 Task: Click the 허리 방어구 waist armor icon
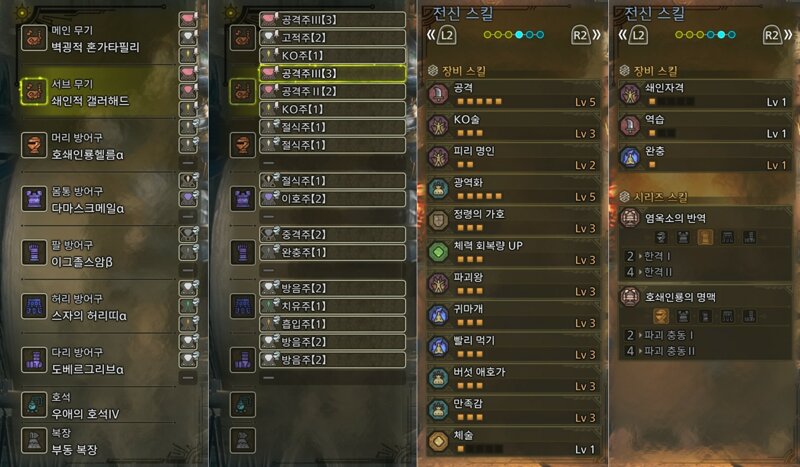pos(34,306)
